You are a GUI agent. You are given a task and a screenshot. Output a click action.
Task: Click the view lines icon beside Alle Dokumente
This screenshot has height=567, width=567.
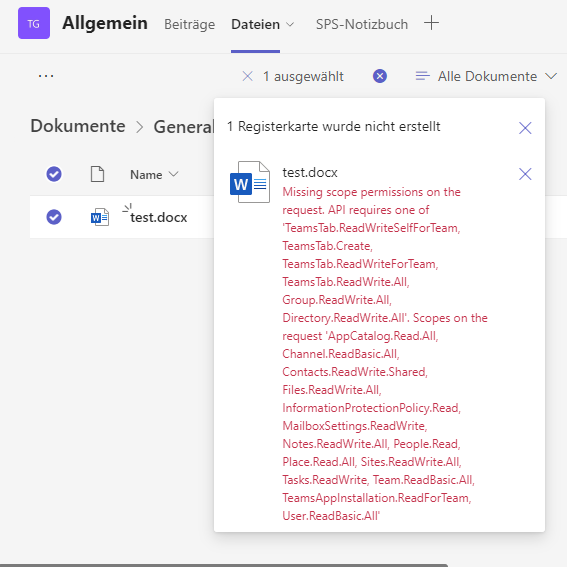click(423, 76)
